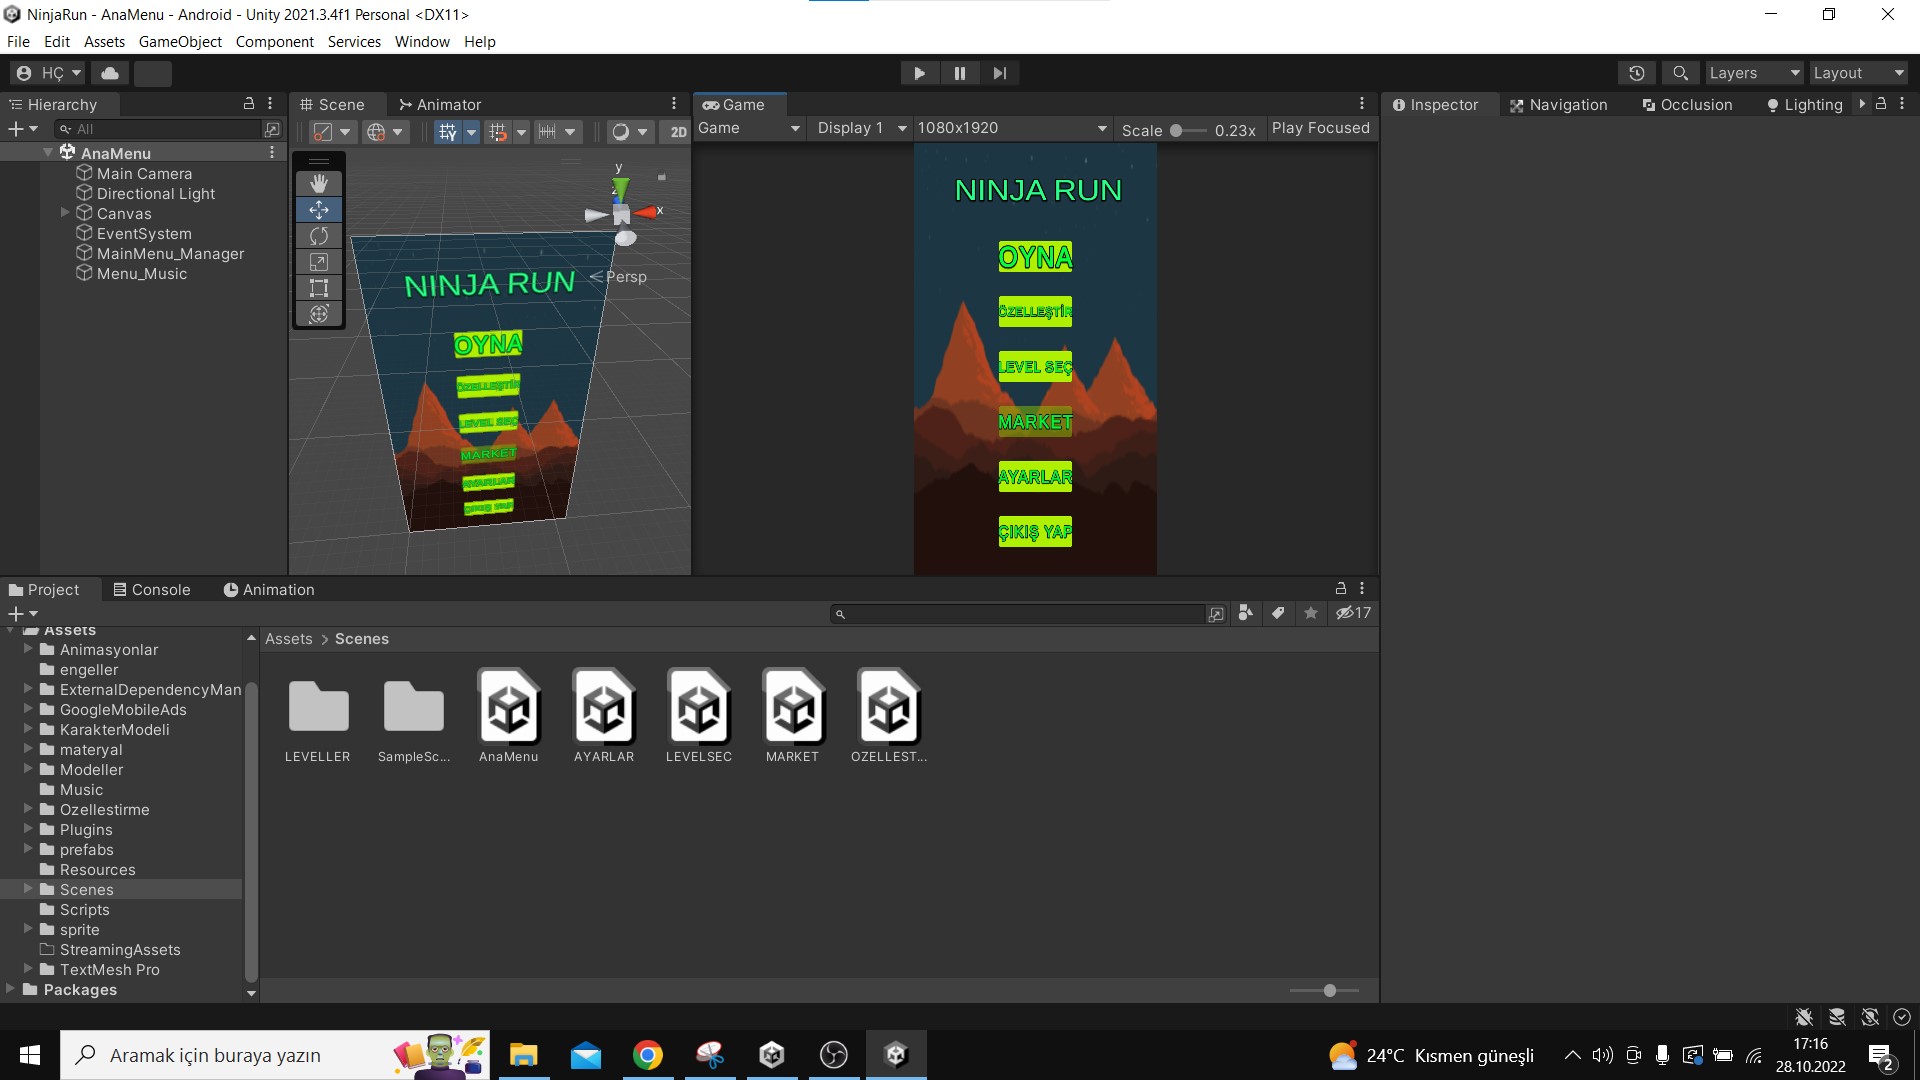Open the Mail app from taskbar

tap(586, 1055)
